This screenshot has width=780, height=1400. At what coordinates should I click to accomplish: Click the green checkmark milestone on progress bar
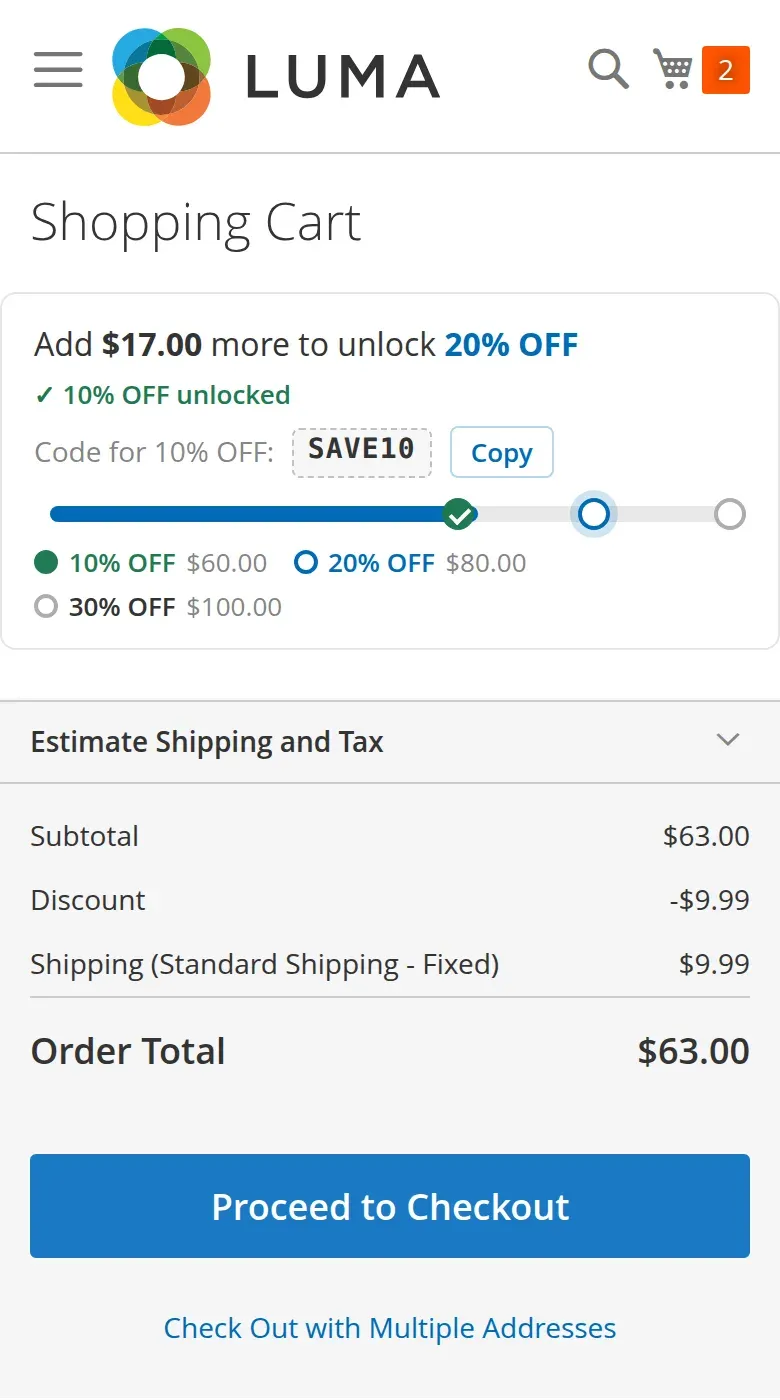459,514
